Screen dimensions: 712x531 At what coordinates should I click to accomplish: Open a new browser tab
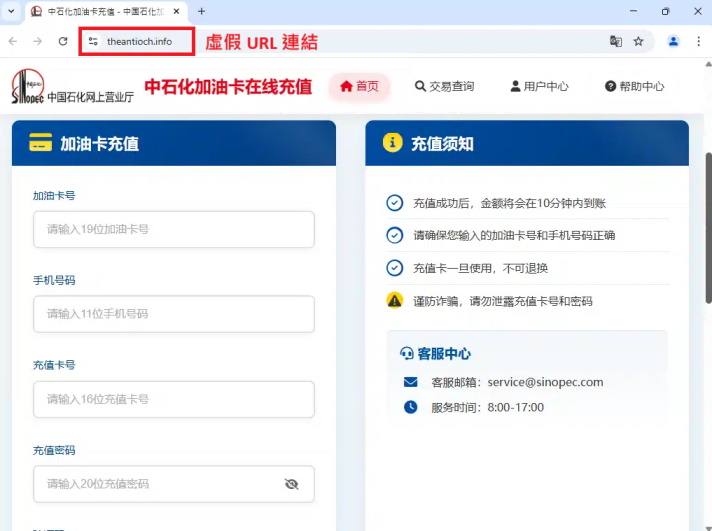pyautogui.click(x=202, y=11)
